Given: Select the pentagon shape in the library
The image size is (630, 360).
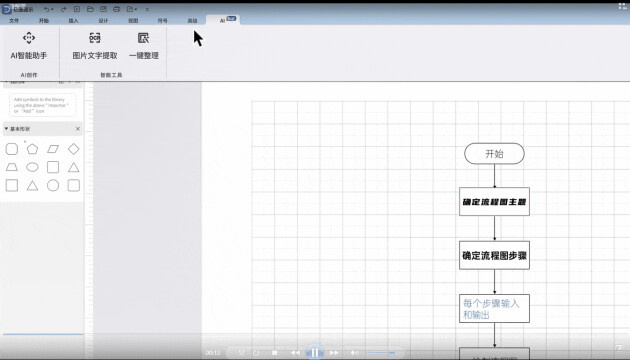Looking at the screenshot, I should click(32, 149).
